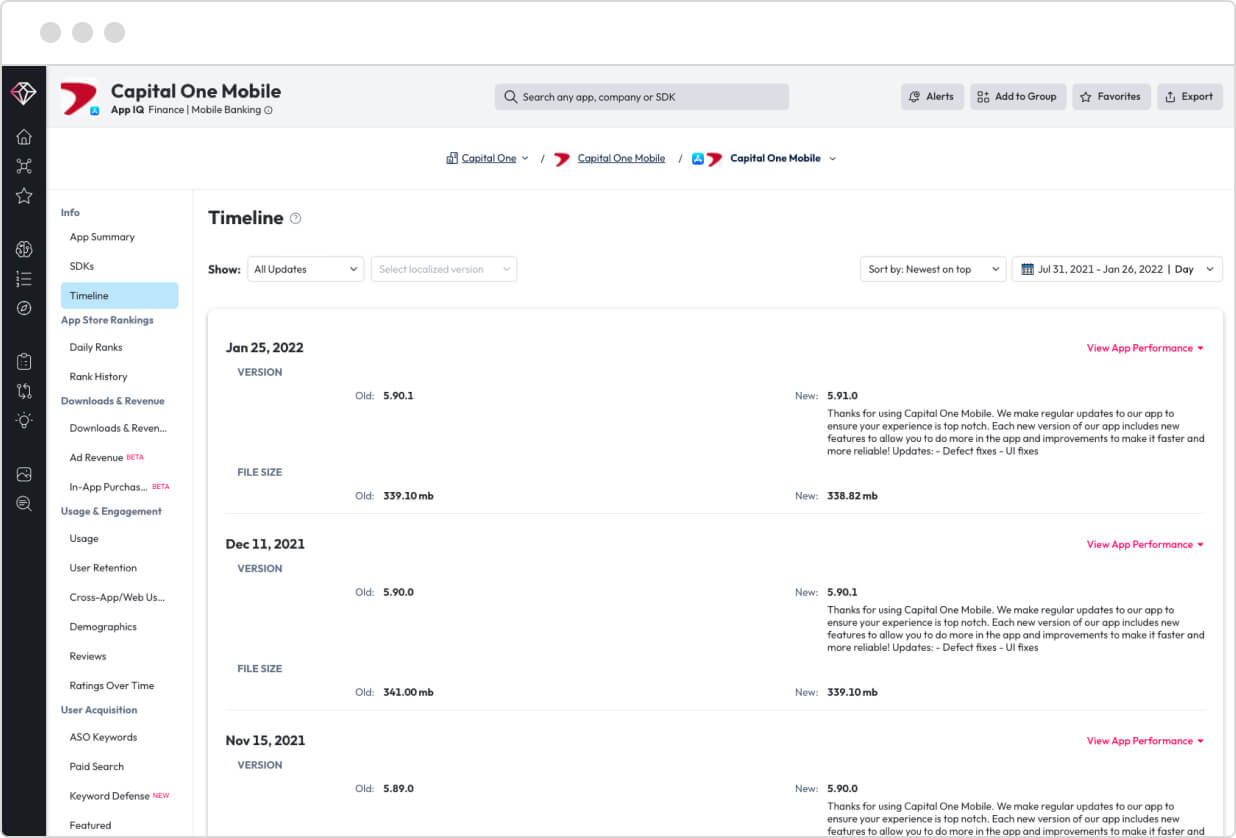Viewport: 1236px width, 838px height.
Task: Open the compare arrows icon in the sidebar
Action: [24, 391]
